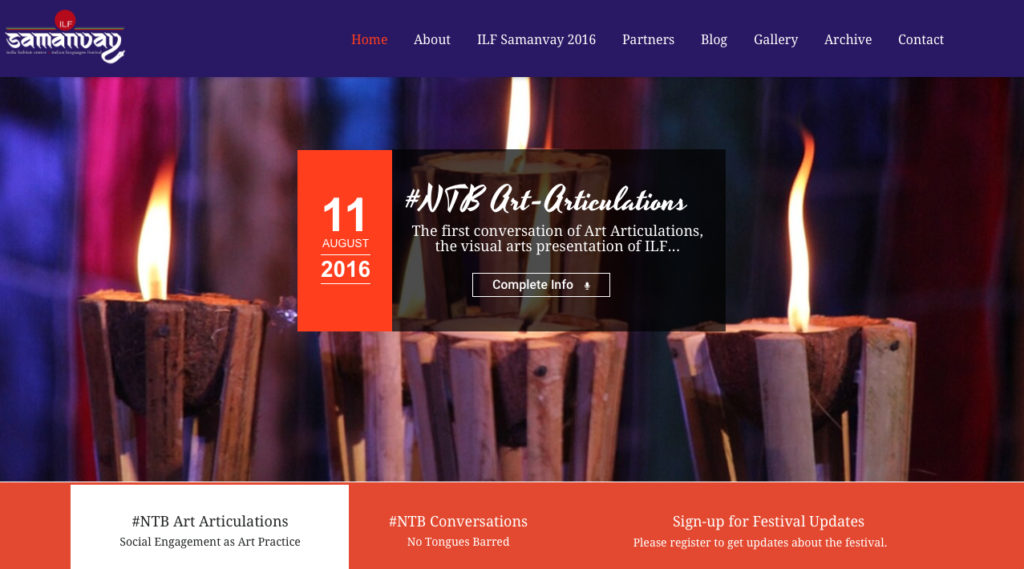
Task: Click the first conversation description text
Action: [557, 238]
